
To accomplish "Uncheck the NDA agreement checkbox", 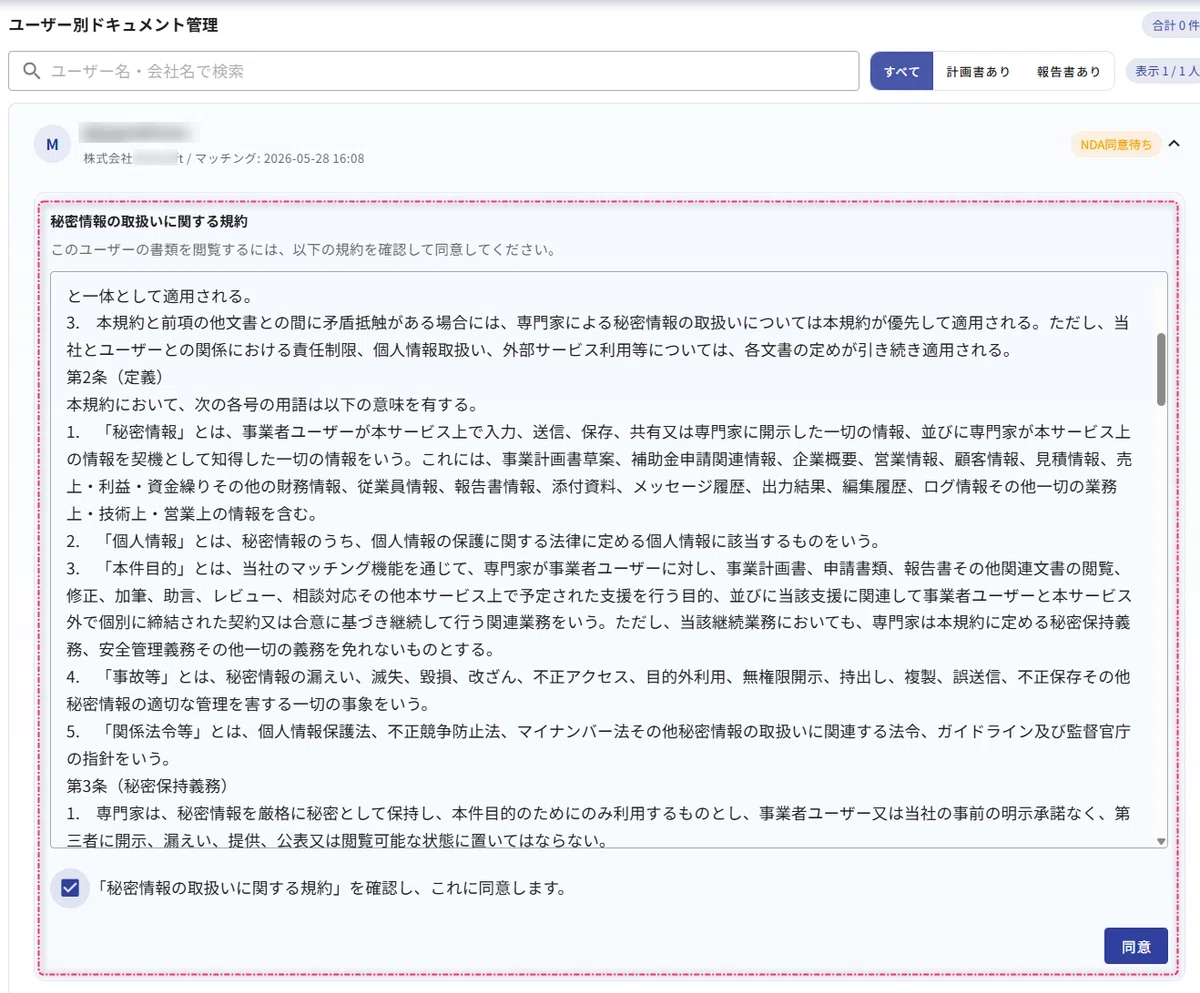I will click(70, 888).
